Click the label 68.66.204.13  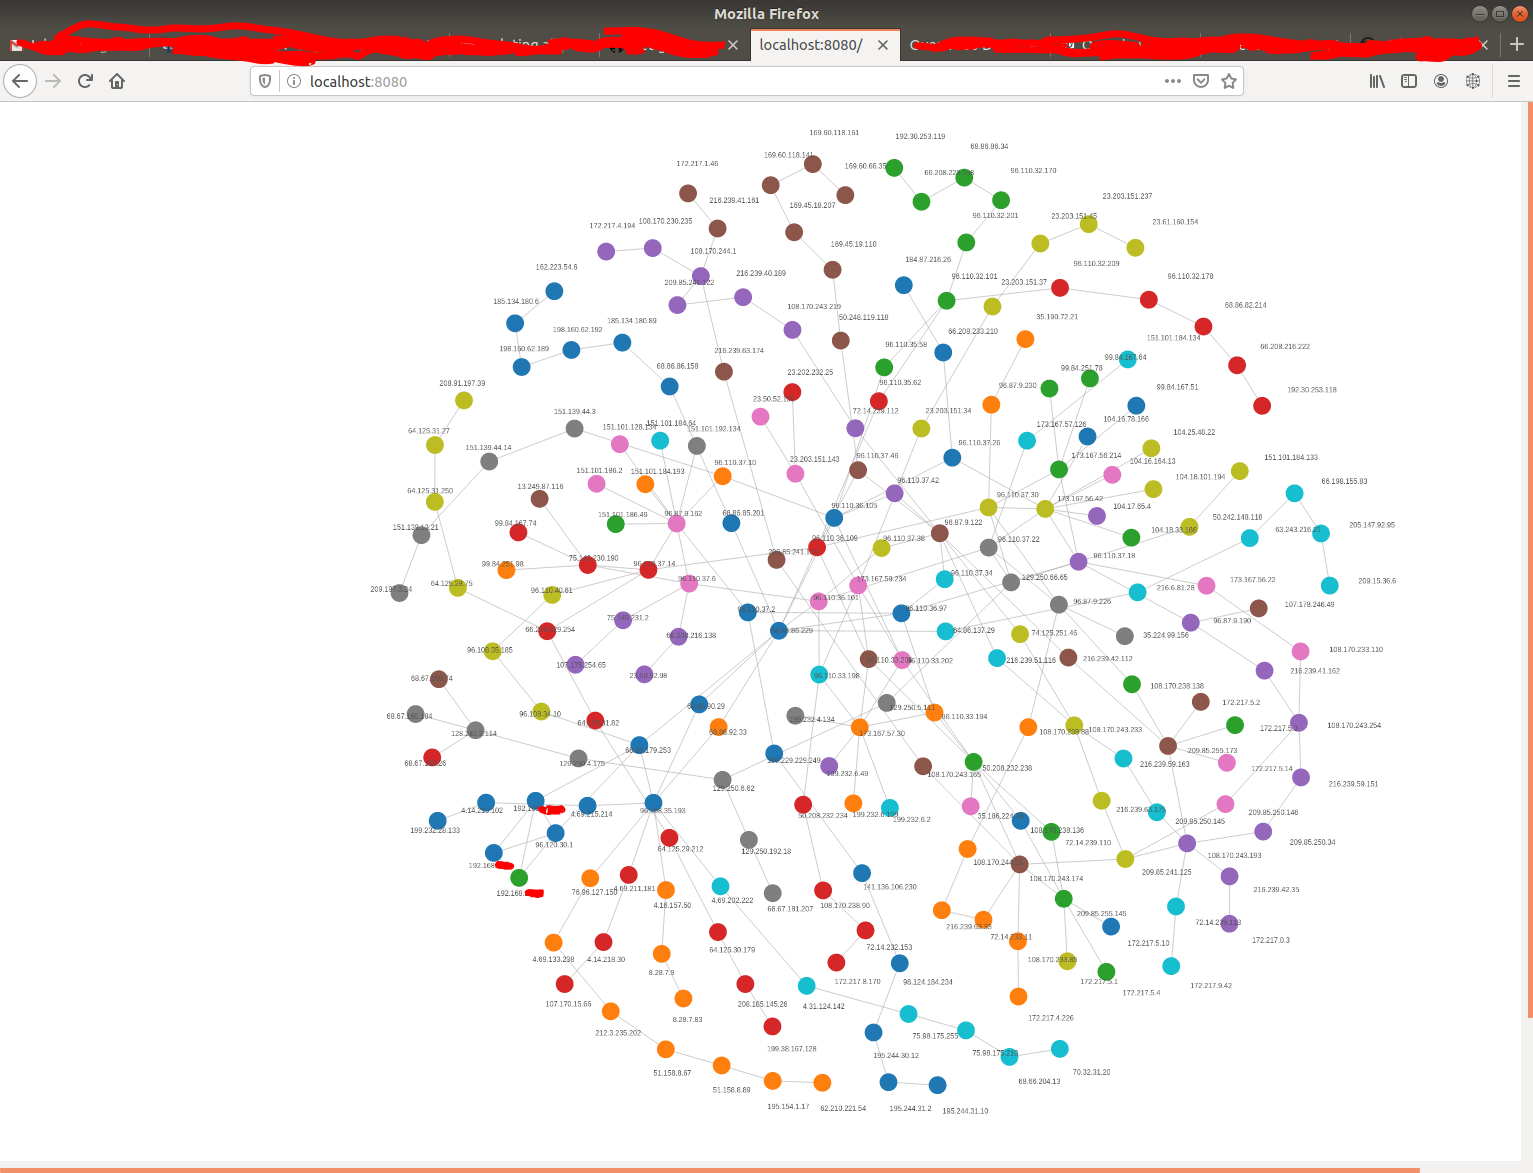1039,1082
